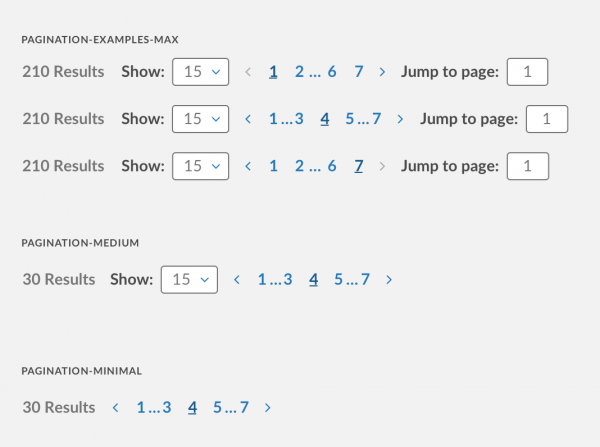Open Show dropdown in third pagination row
Image resolution: width=600 pixels, height=447 pixels.
click(200, 167)
